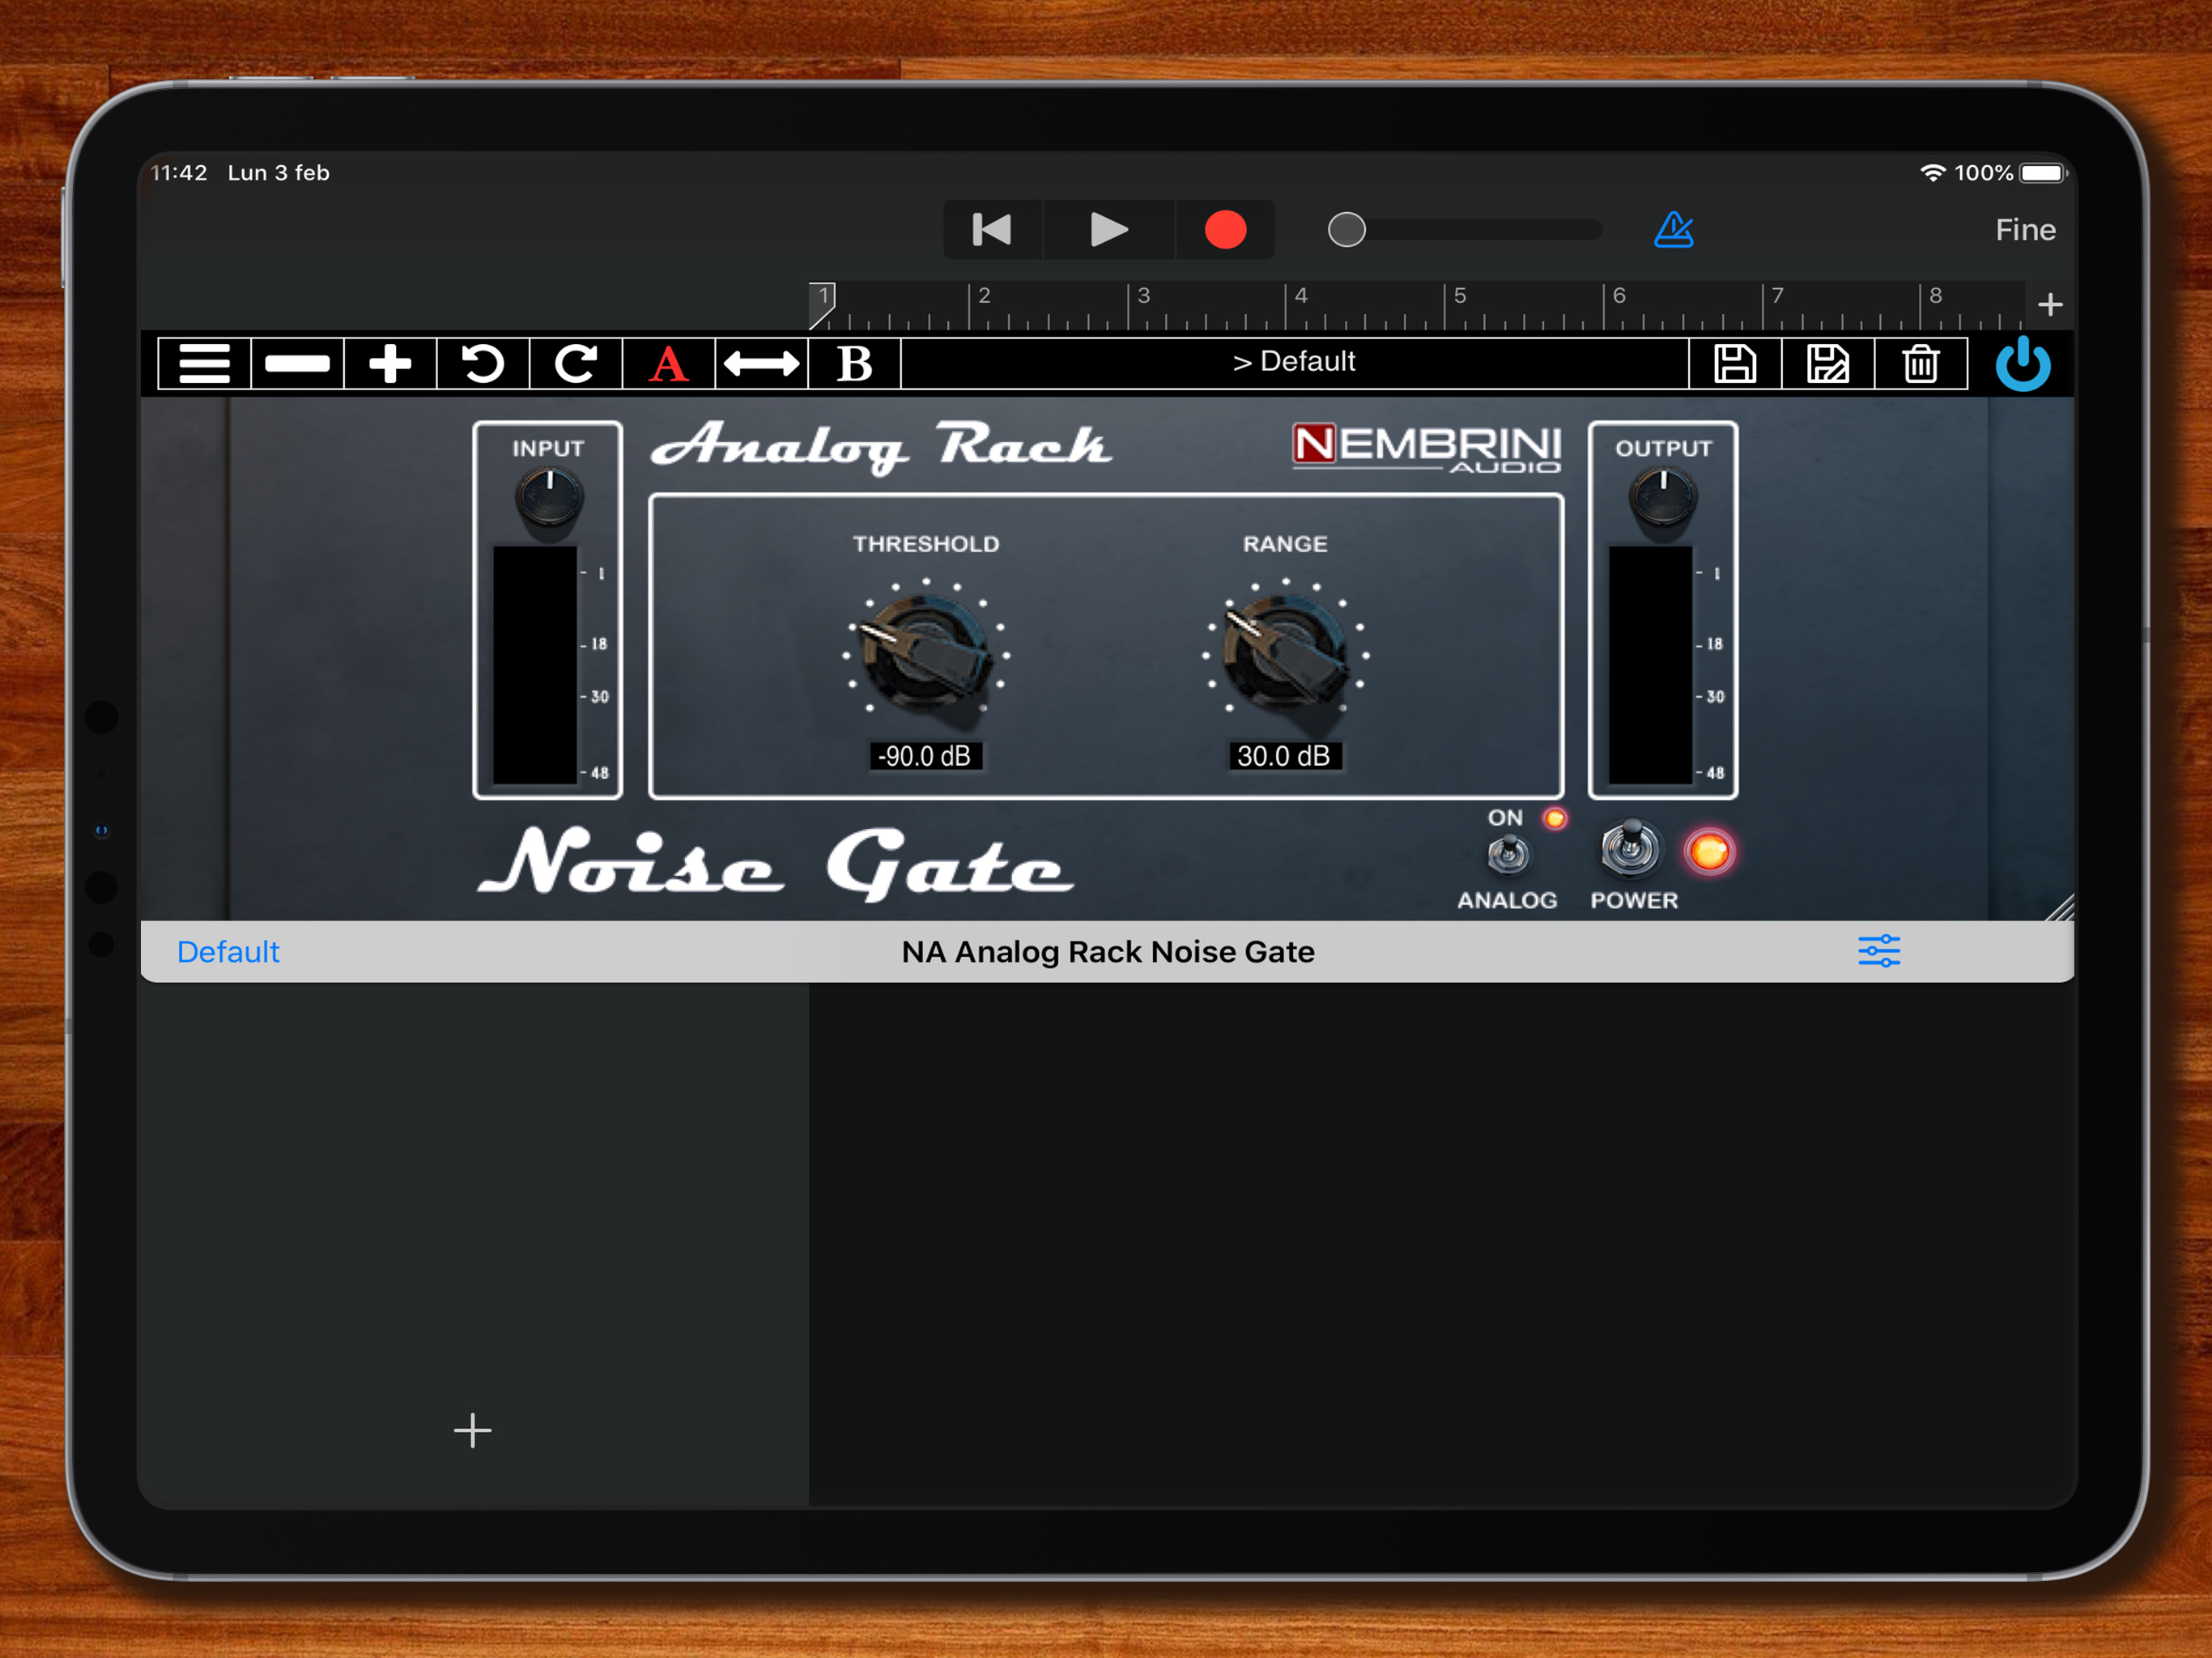Open the hamburger menu in plugin toolbar
The width and height of the screenshot is (2212, 1658).
pos(204,363)
